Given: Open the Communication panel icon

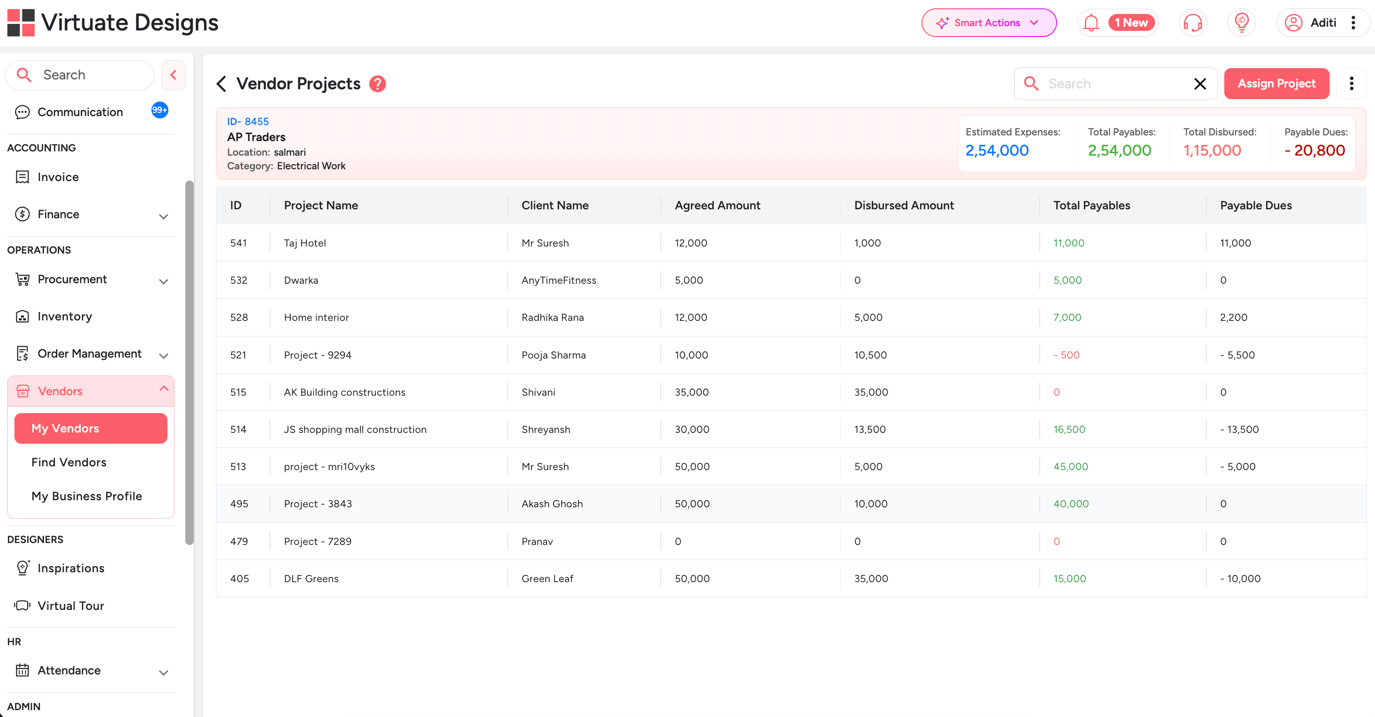Looking at the screenshot, I should [22, 112].
